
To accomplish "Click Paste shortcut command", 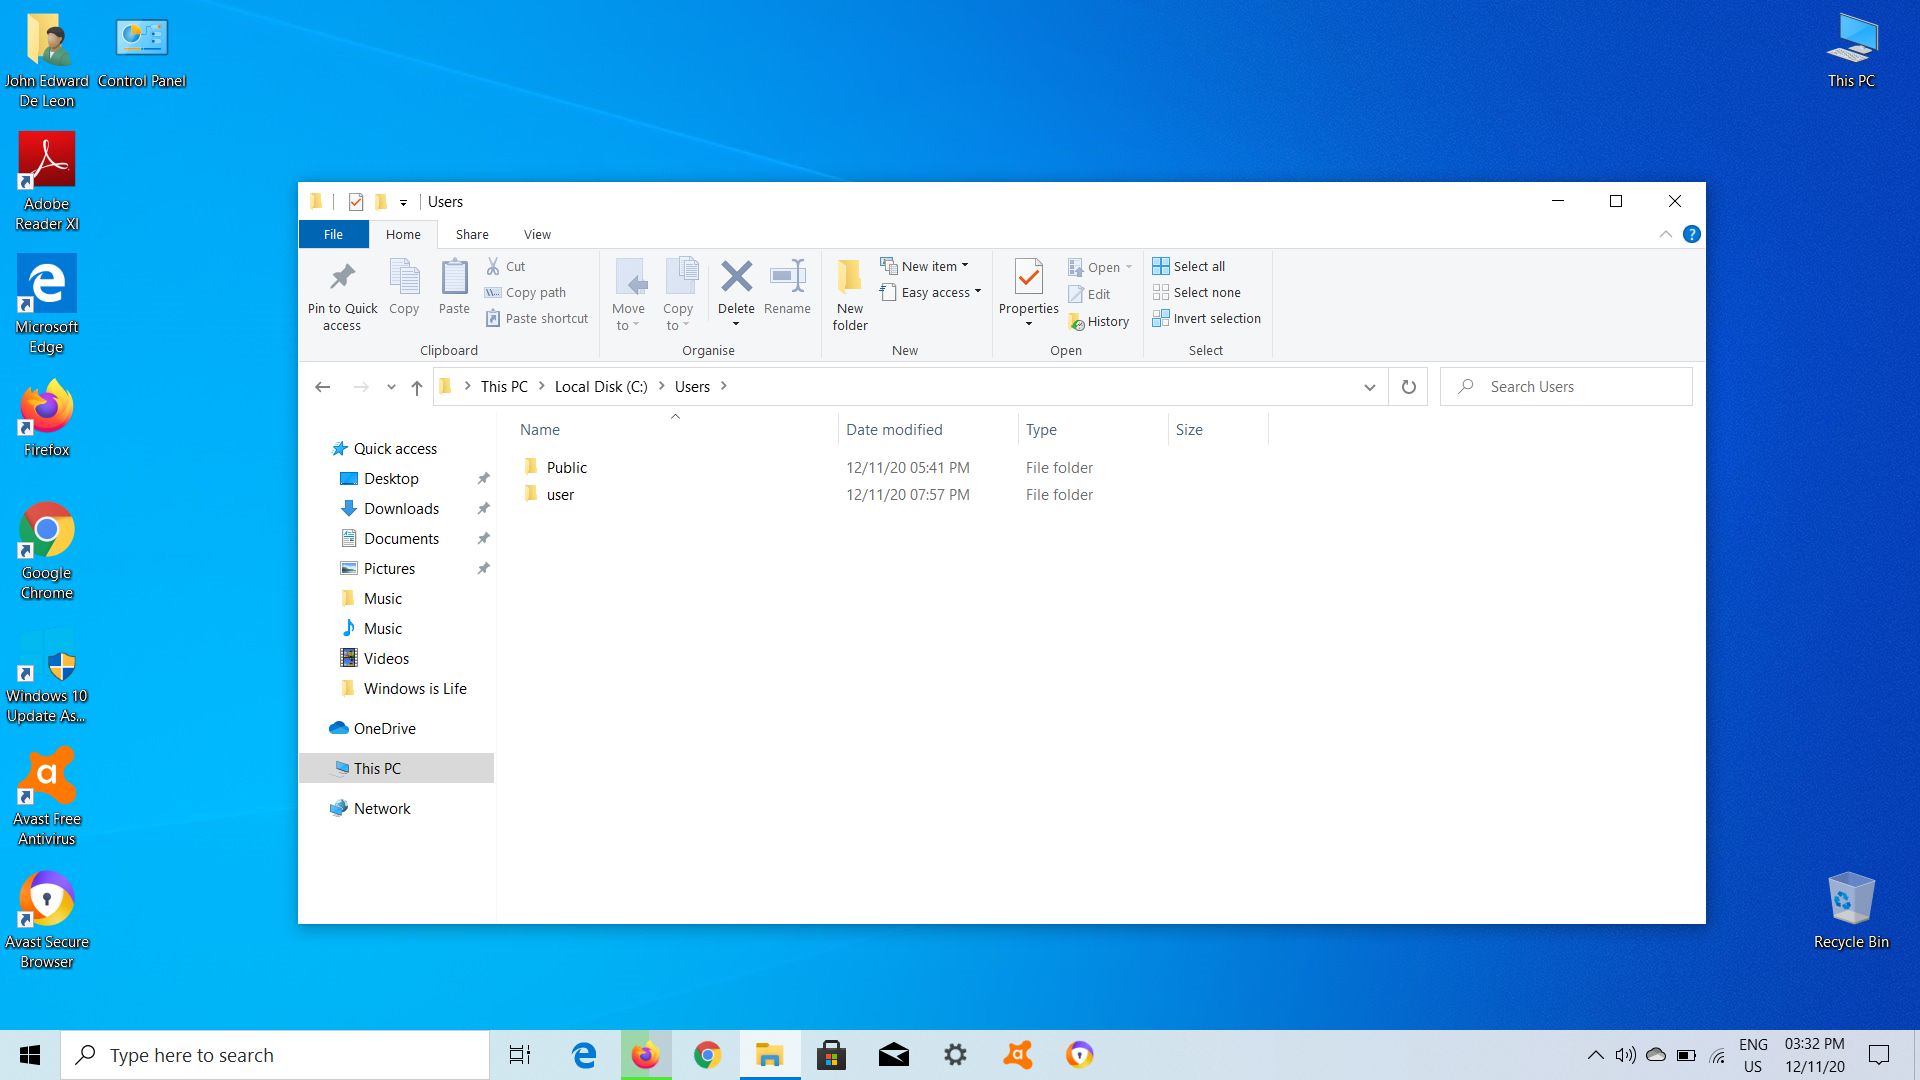I will click(x=537, y=318).
